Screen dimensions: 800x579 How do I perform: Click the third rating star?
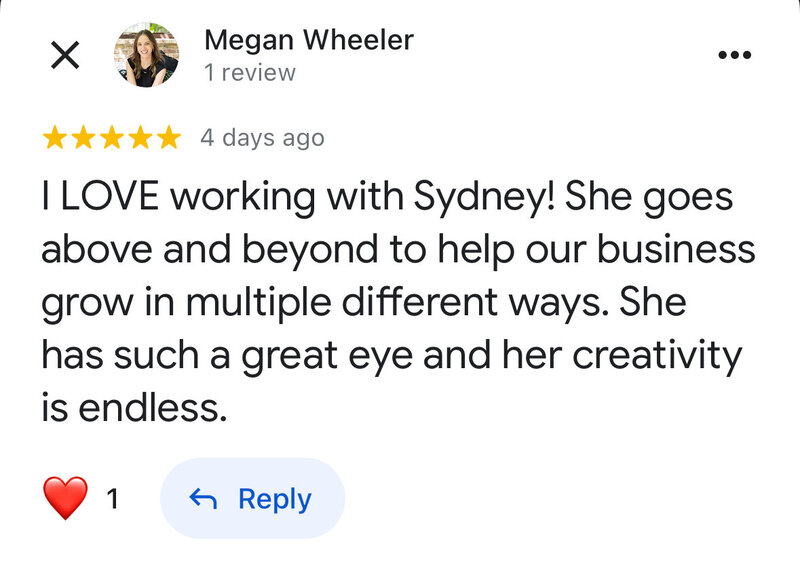coord(112,138)
